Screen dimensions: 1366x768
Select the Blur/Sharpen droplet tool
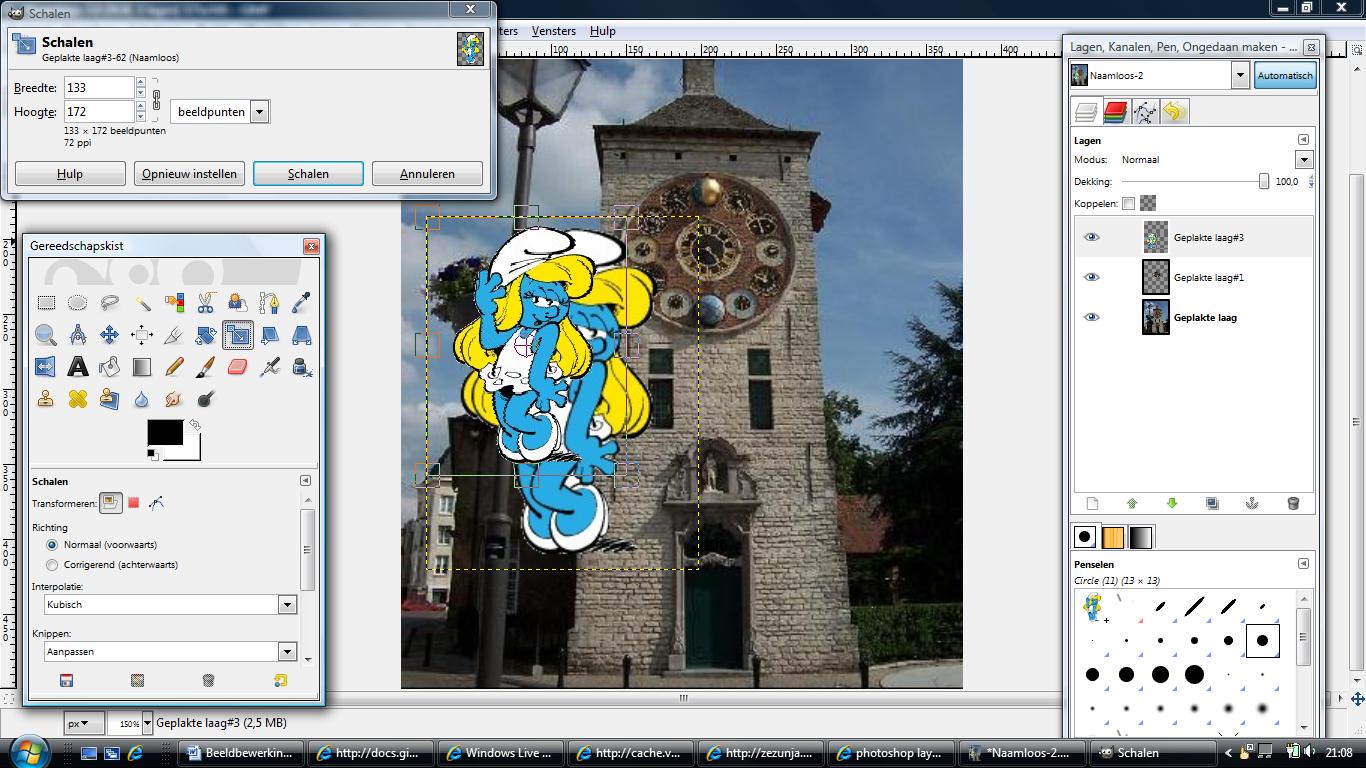(142, 399)
